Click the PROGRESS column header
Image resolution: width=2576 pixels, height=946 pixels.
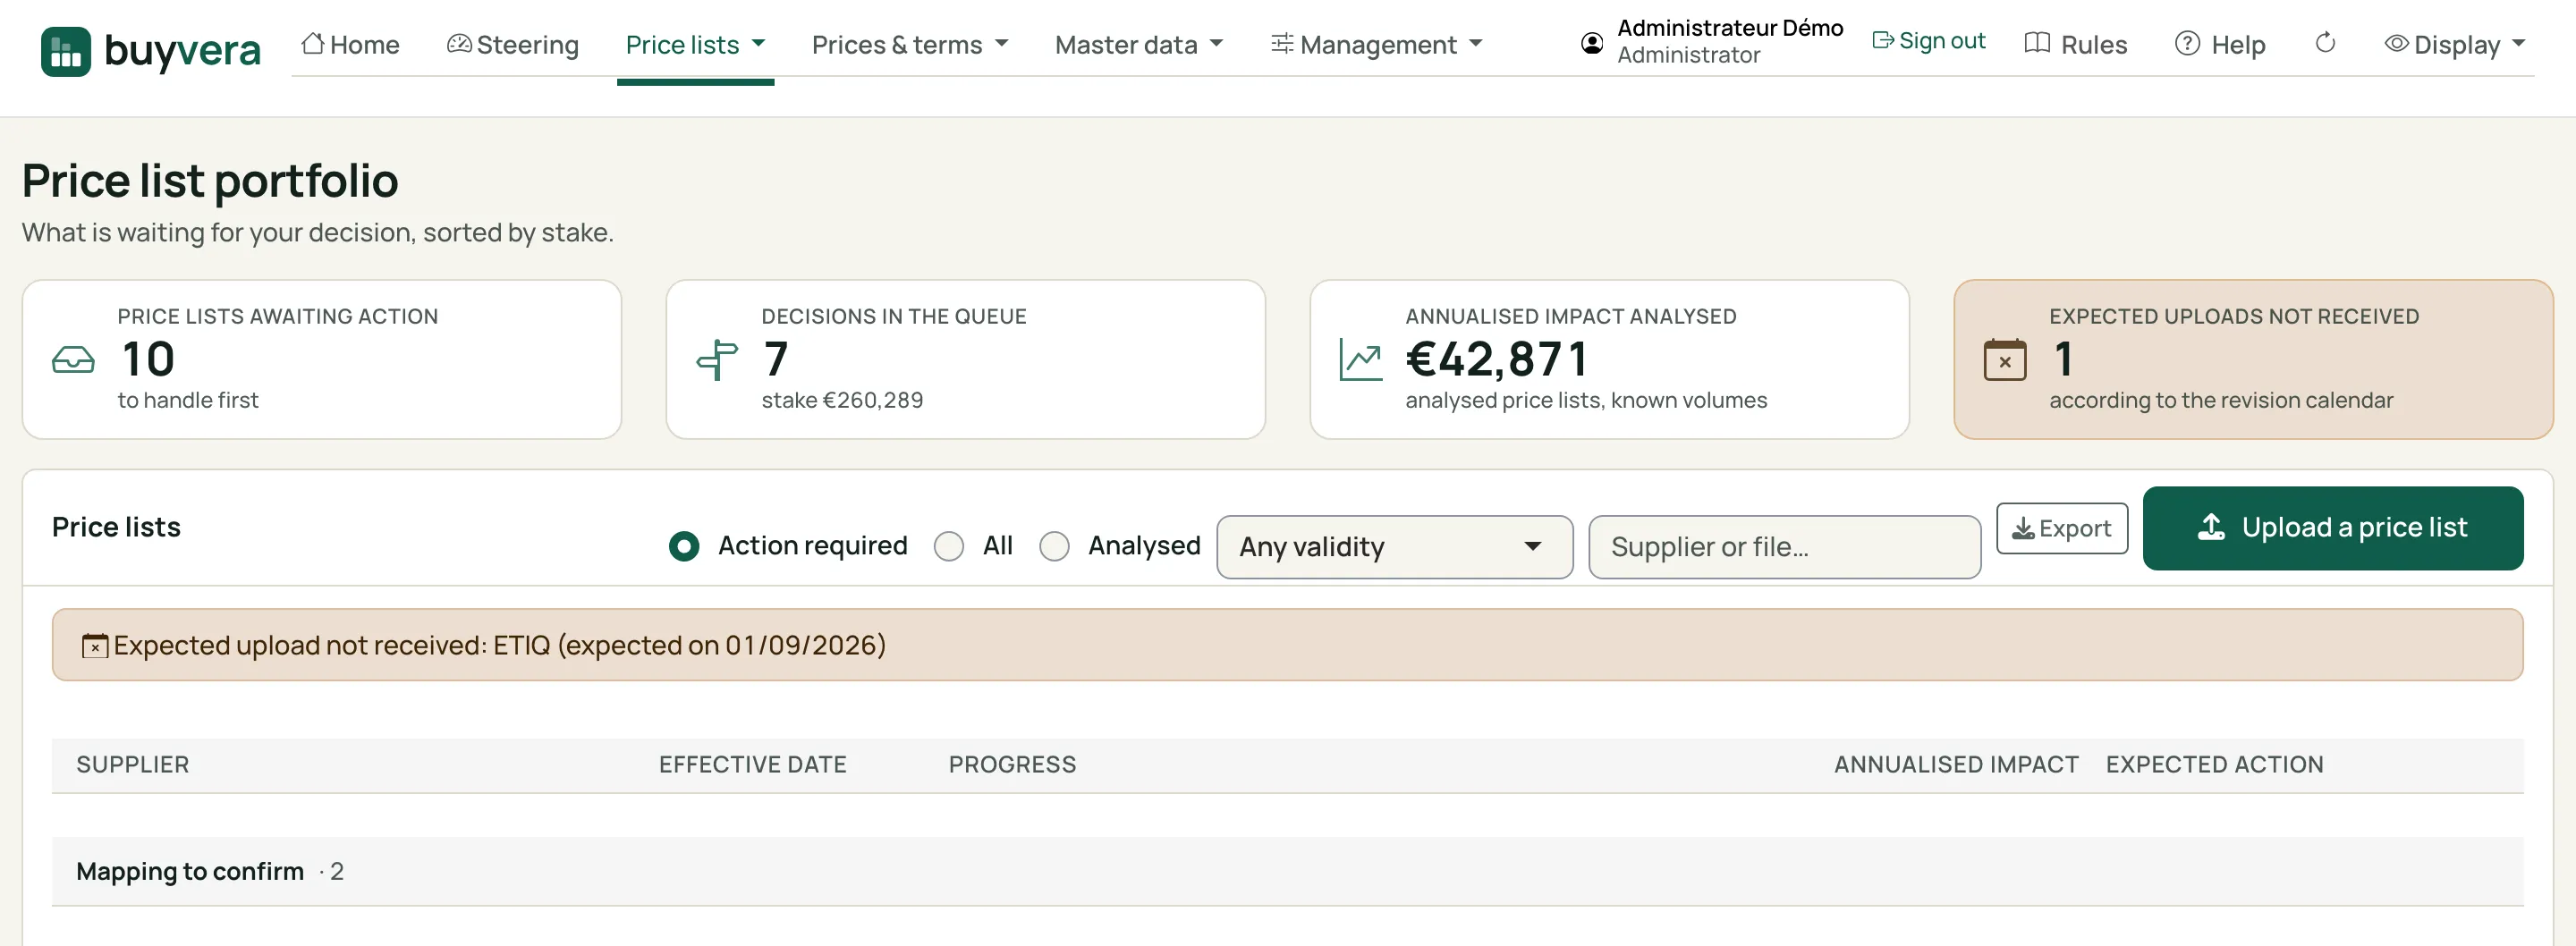[1012, 765]
